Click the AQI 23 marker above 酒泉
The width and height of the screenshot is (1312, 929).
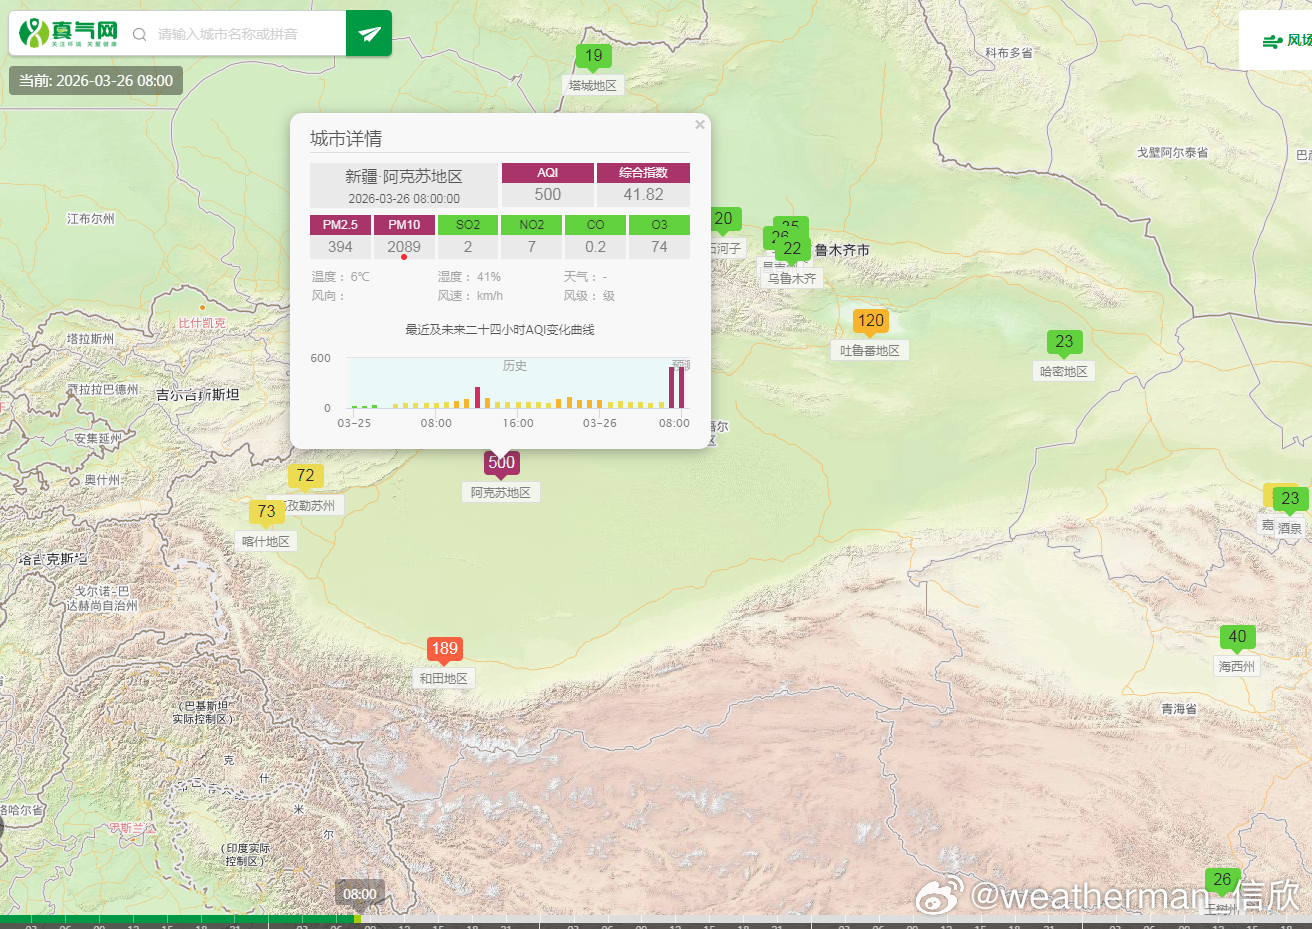(1290, 499)
